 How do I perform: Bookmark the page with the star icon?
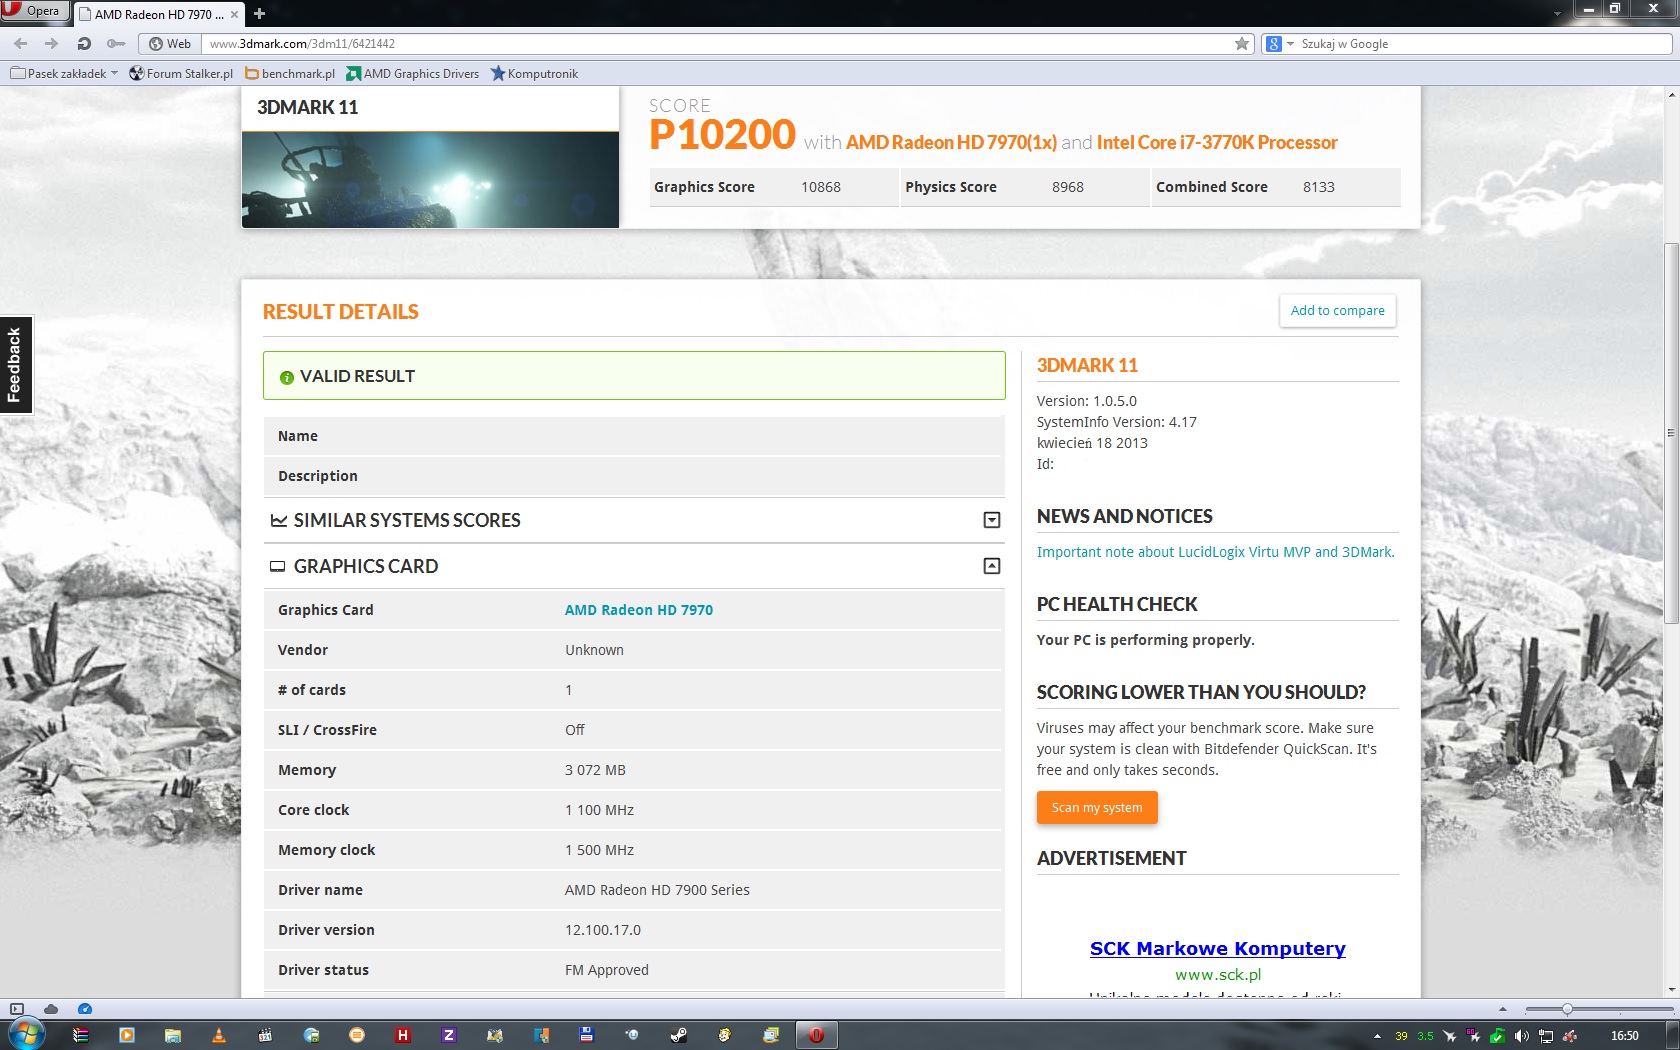pyautogui.click(x=1242, y=44)
